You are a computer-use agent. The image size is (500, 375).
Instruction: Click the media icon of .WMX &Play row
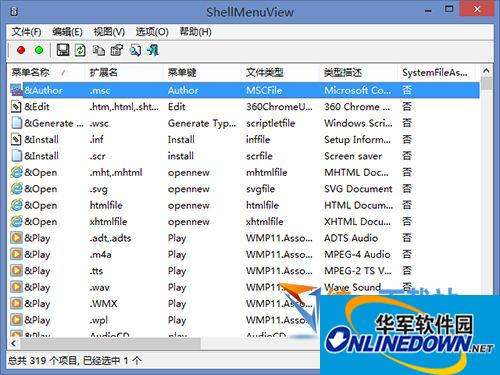(16, 303)
